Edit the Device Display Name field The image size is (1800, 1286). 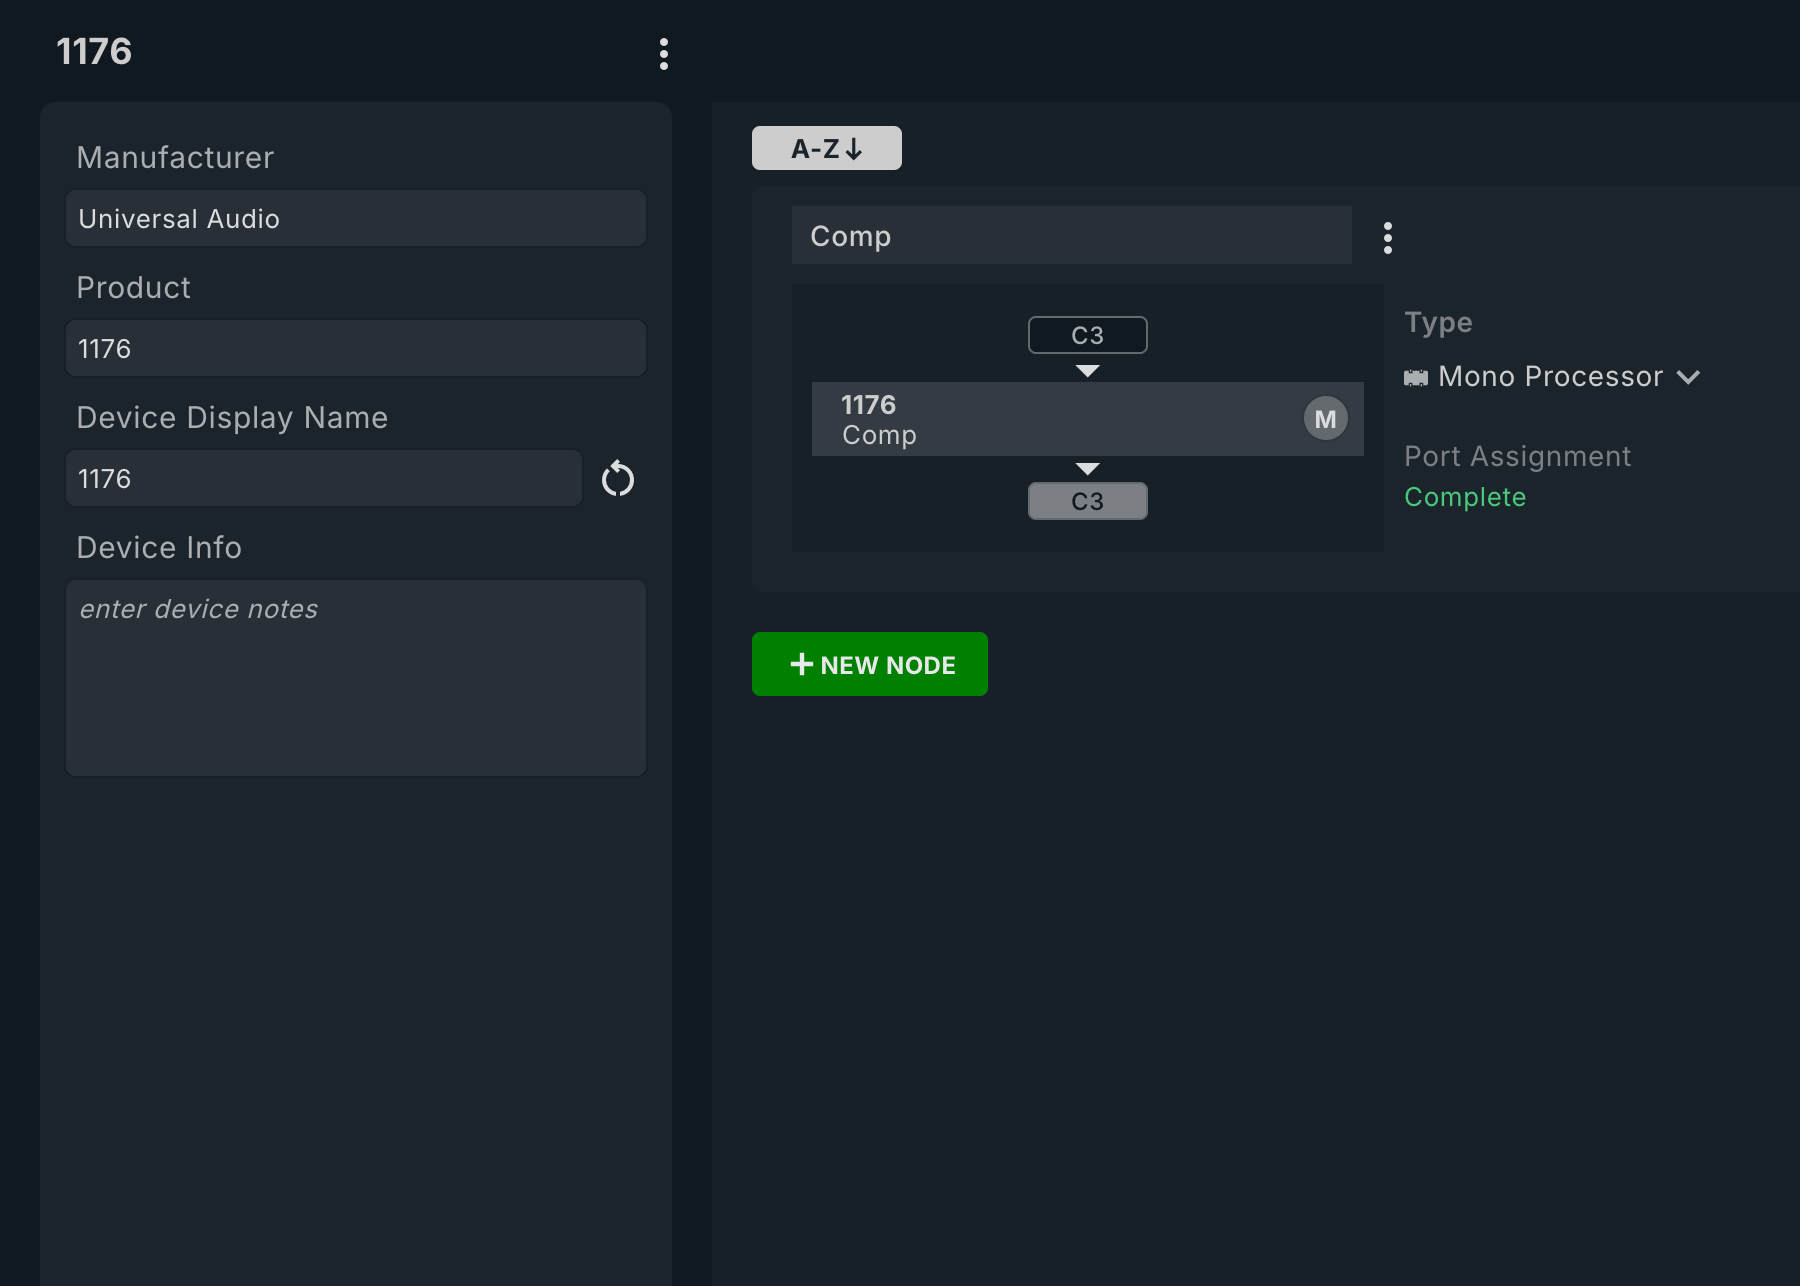click(x=324, y=478)
